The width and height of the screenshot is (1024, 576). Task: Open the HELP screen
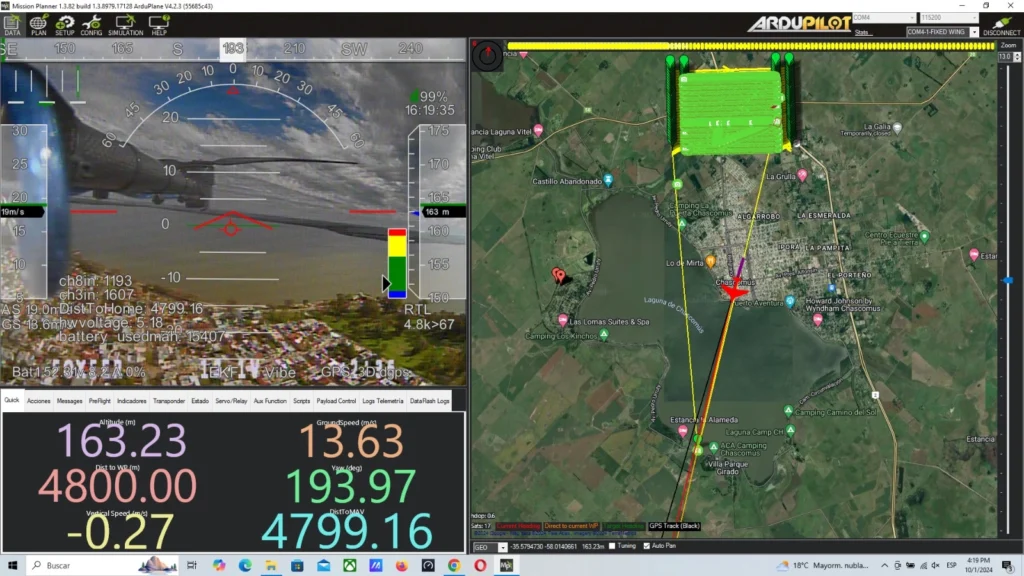tap(159, 24)
